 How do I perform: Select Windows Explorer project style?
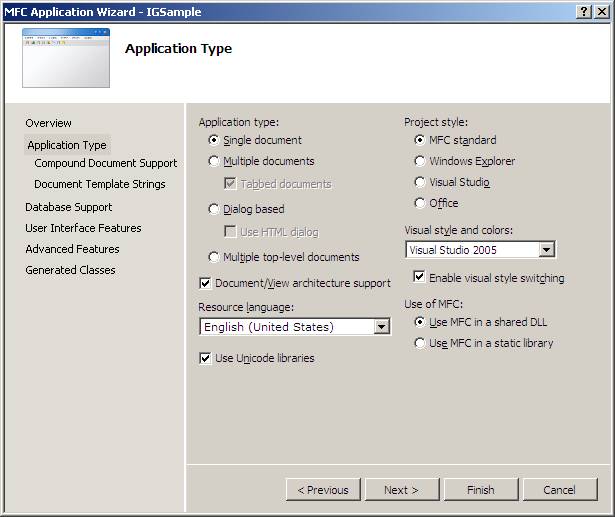[420, 161]
